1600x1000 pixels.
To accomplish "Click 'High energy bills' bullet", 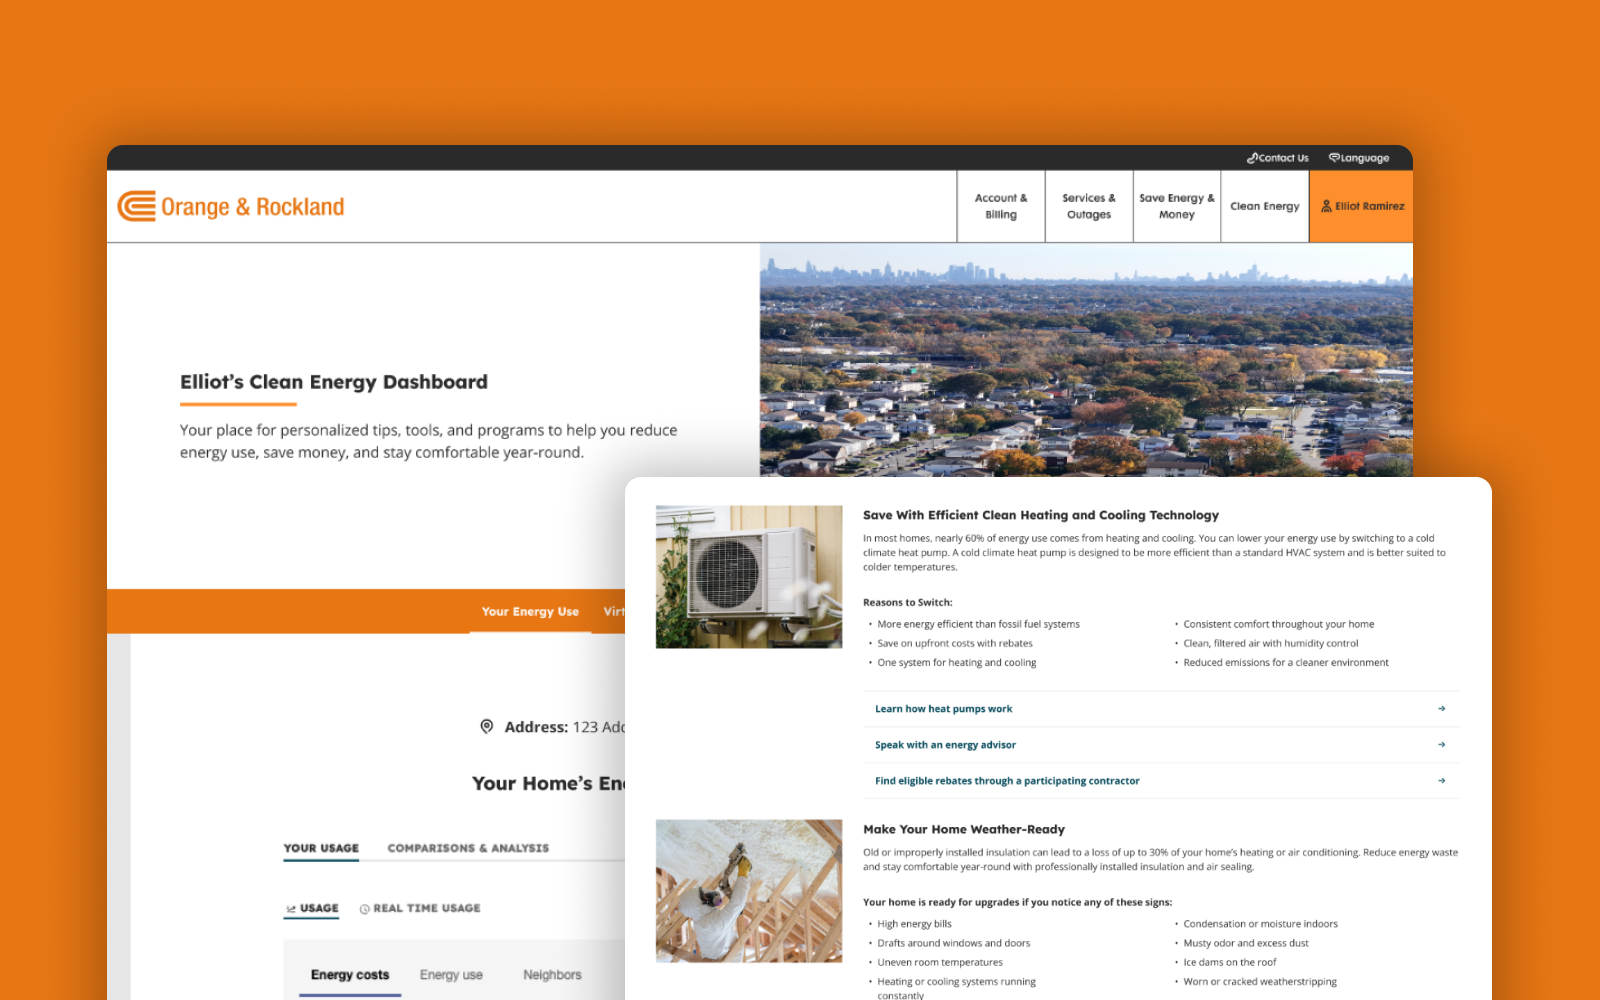I will (x=915, y=924).
